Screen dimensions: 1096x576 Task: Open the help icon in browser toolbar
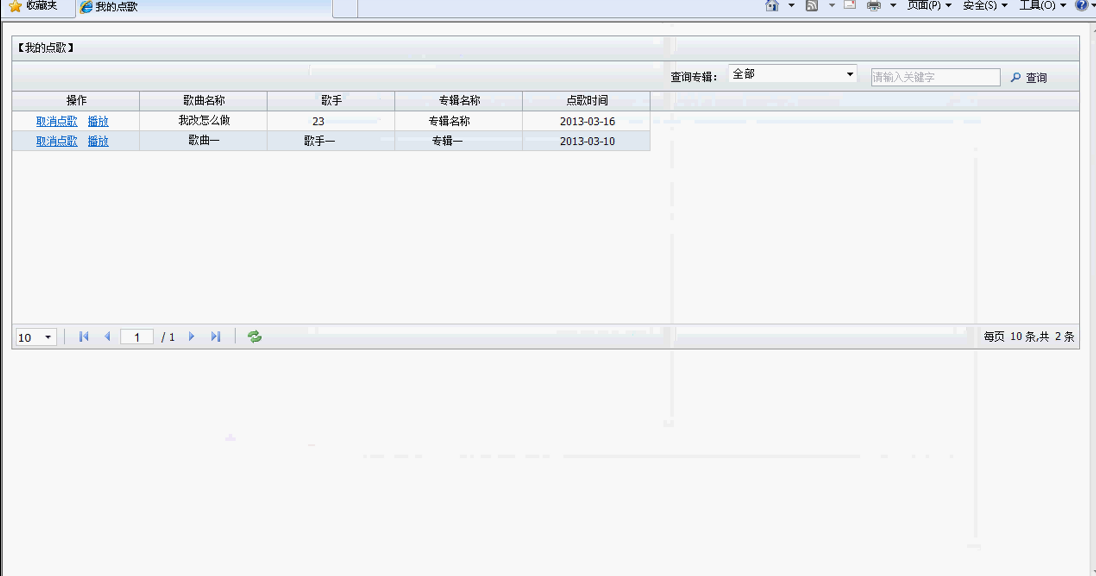1081,5
